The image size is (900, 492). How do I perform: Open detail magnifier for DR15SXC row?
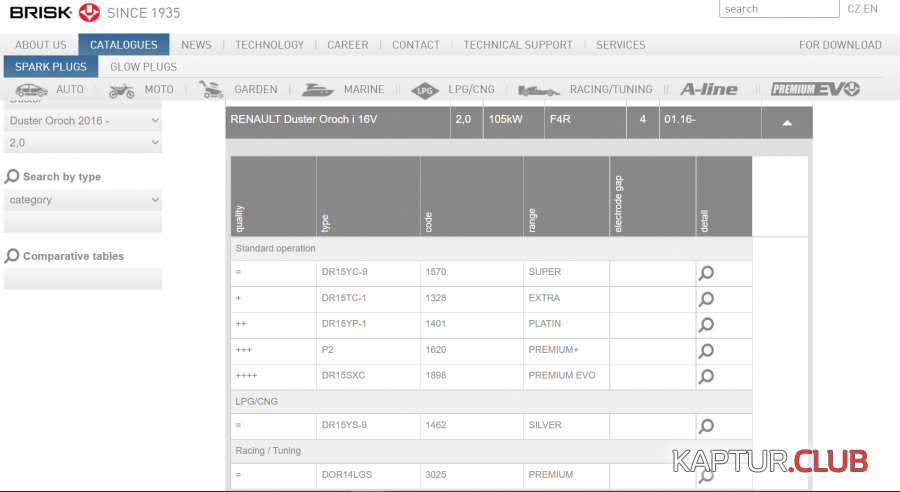pos(706,377)
